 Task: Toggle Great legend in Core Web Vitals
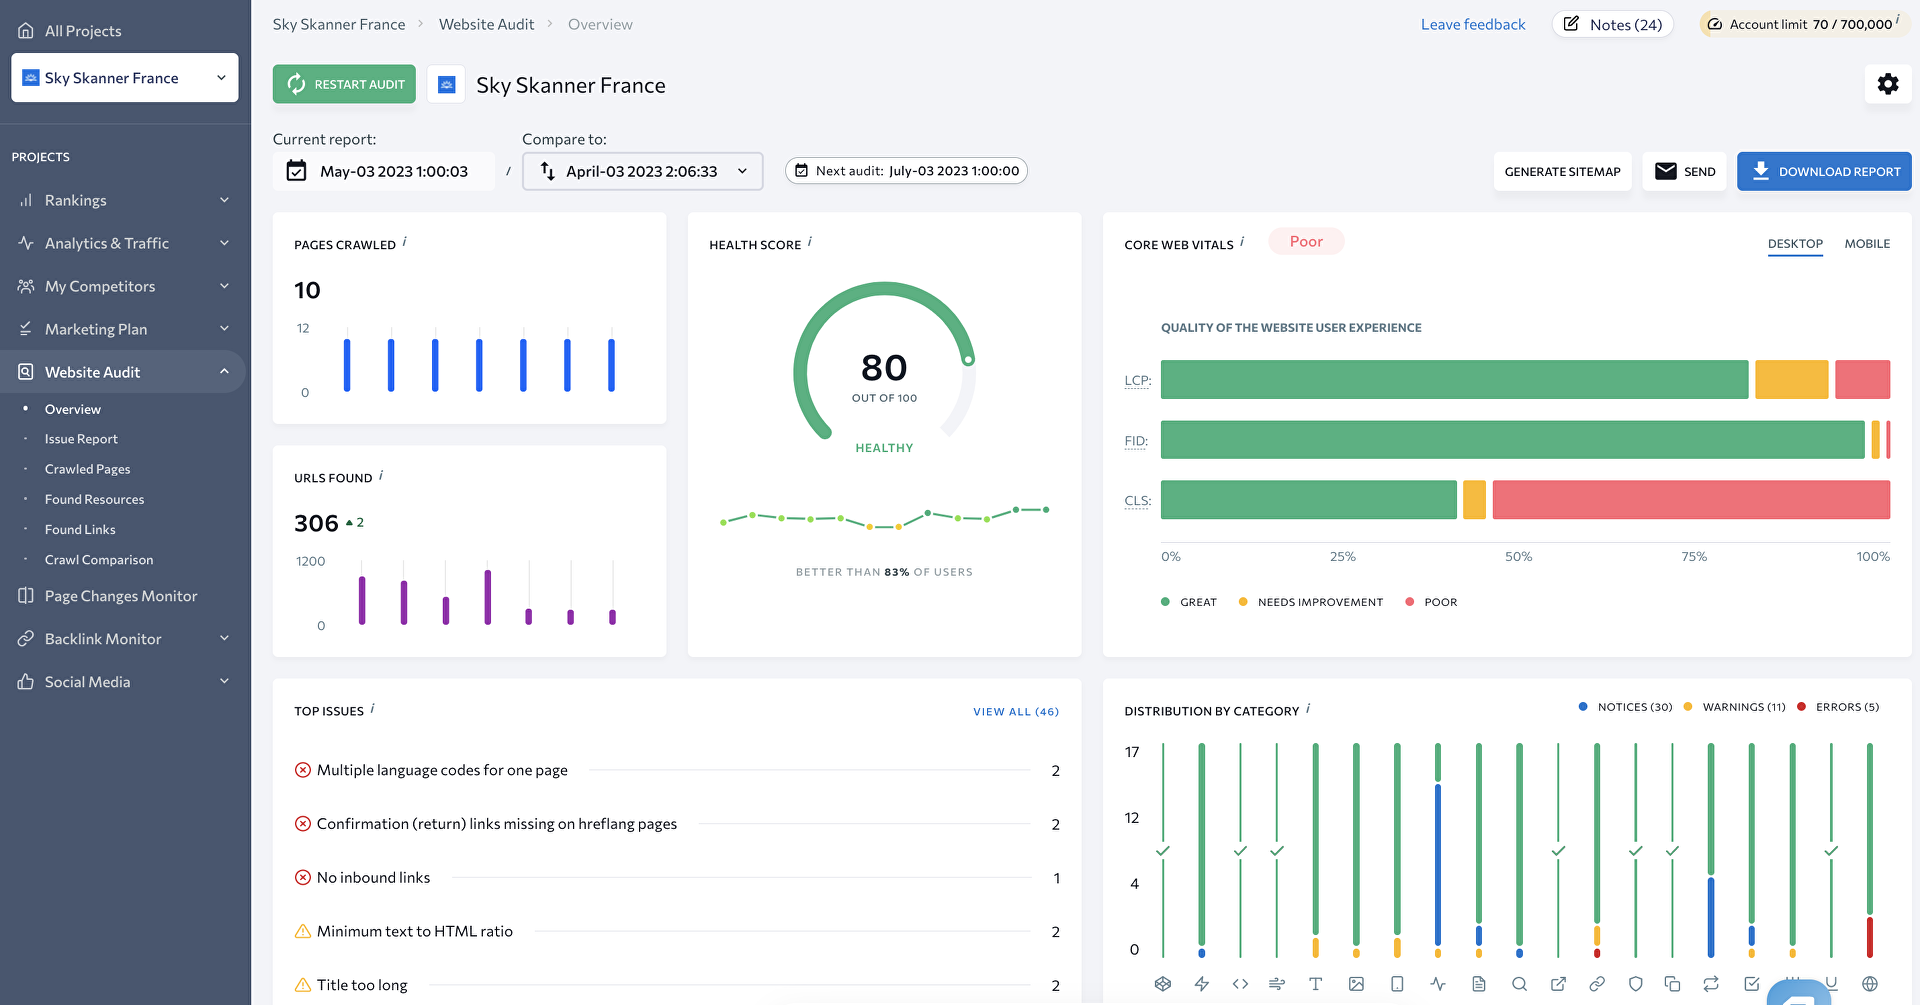[x=1189, y=602]
